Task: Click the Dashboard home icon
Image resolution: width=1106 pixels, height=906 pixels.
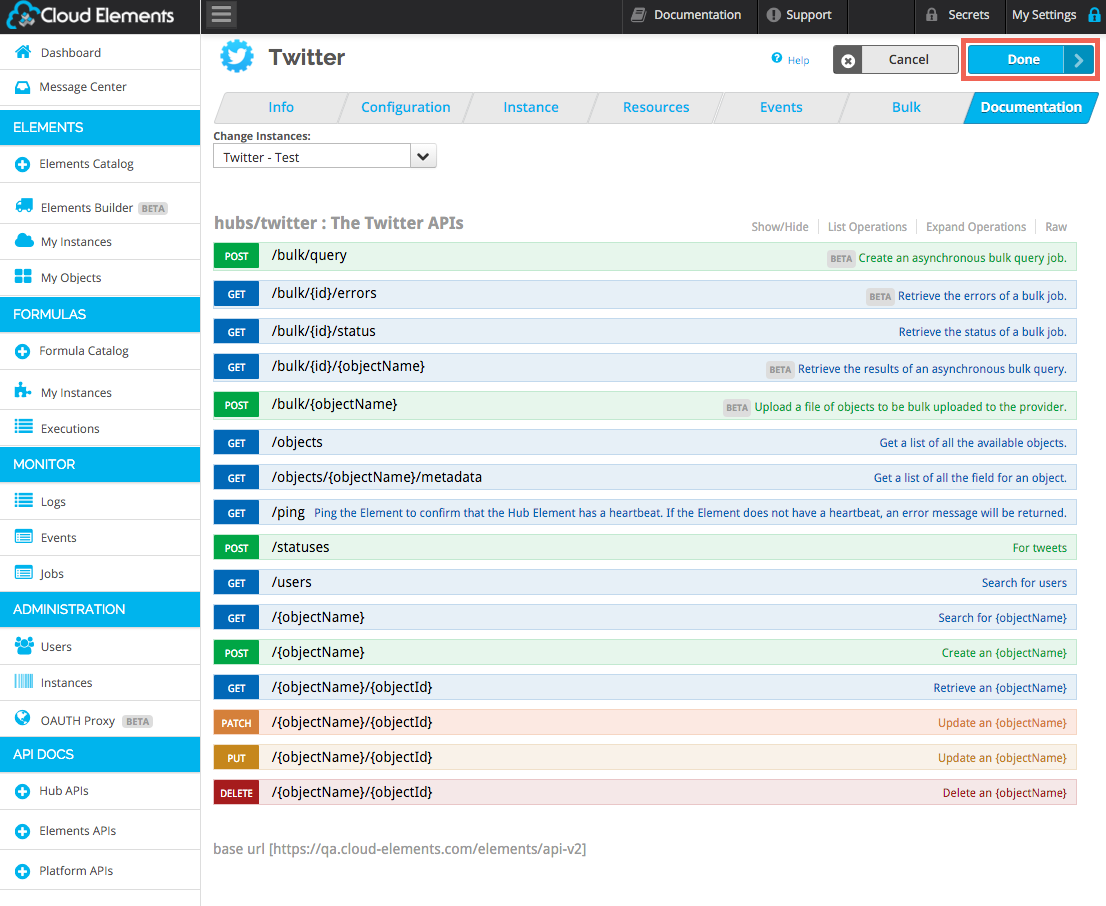Action: click(23, 52)
